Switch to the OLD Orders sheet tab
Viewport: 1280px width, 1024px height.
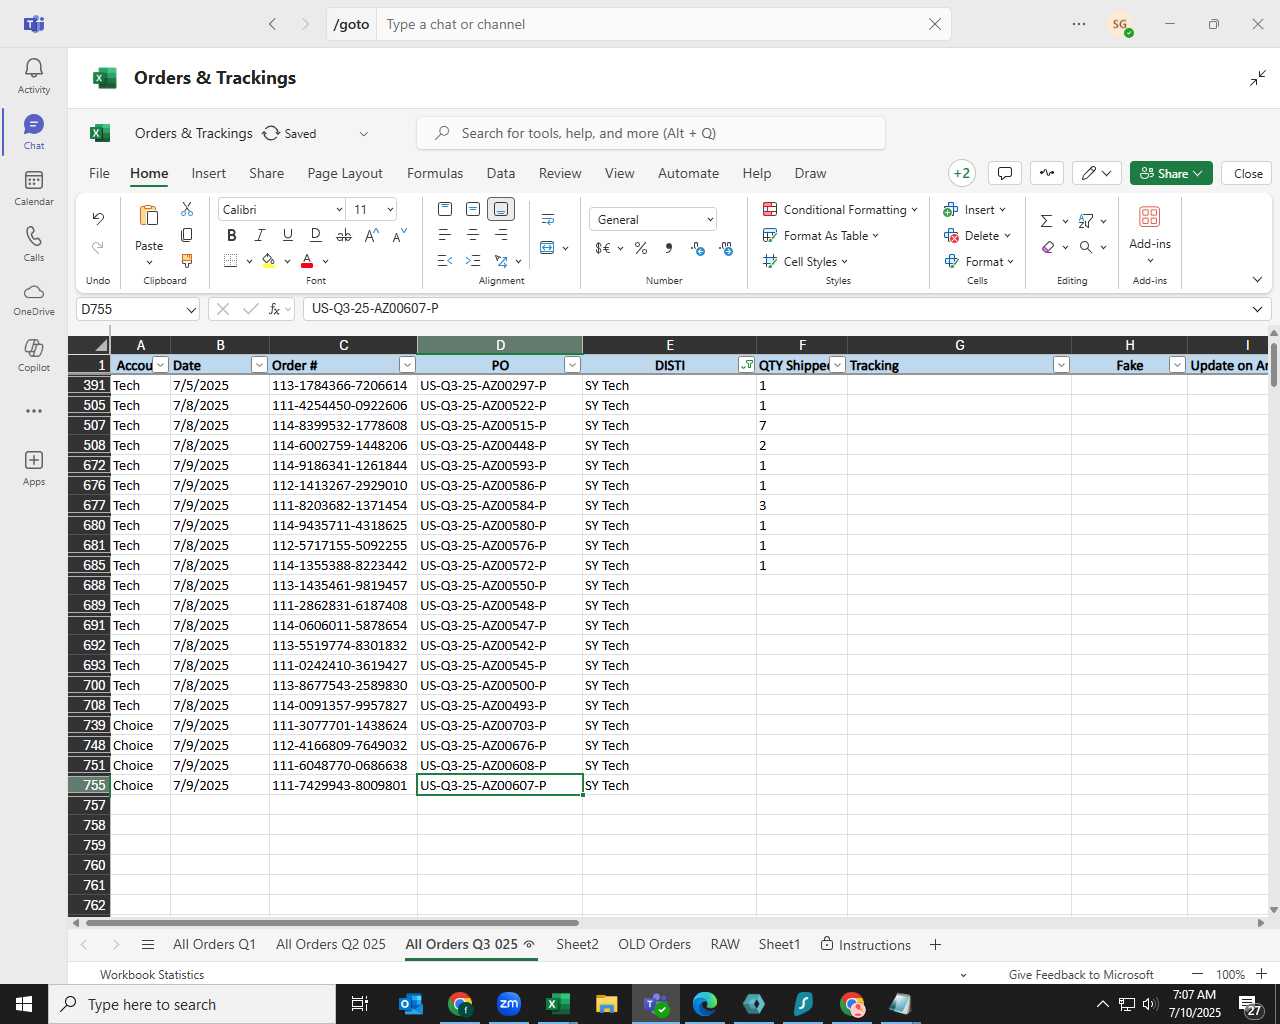pyautogui.click(x=654, y=944)
